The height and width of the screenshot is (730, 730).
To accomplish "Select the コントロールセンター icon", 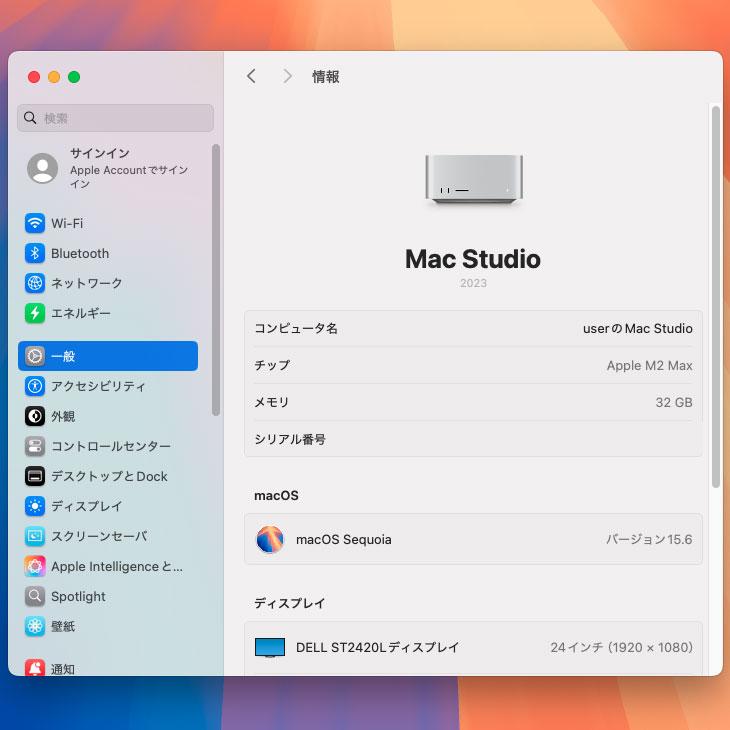I will click(35, 446).
